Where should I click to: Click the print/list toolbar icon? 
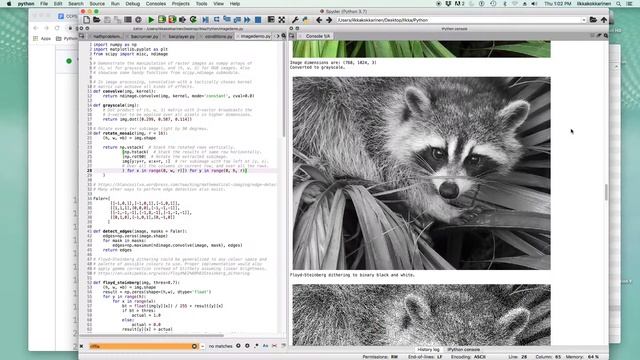128,20
